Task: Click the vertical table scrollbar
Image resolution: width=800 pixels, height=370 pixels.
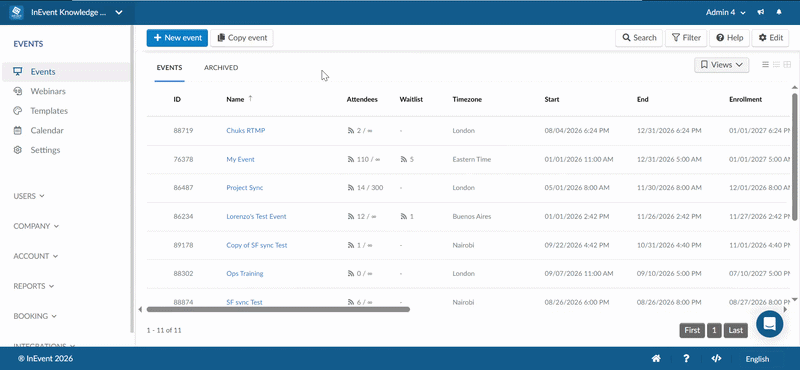Action: click(x=794, y=156)
